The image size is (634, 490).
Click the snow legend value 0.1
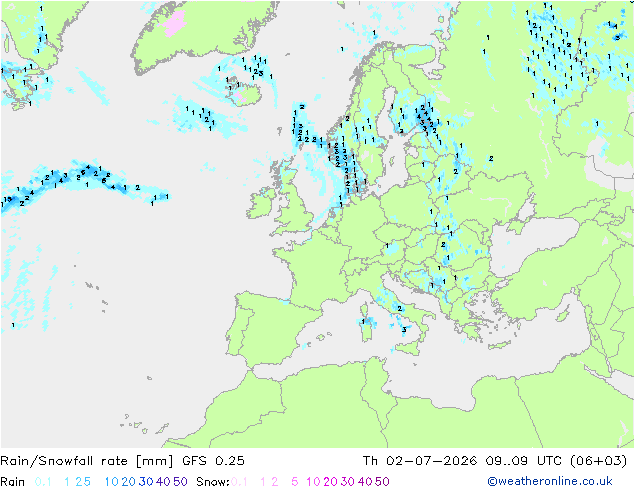[x=239, y=482]
